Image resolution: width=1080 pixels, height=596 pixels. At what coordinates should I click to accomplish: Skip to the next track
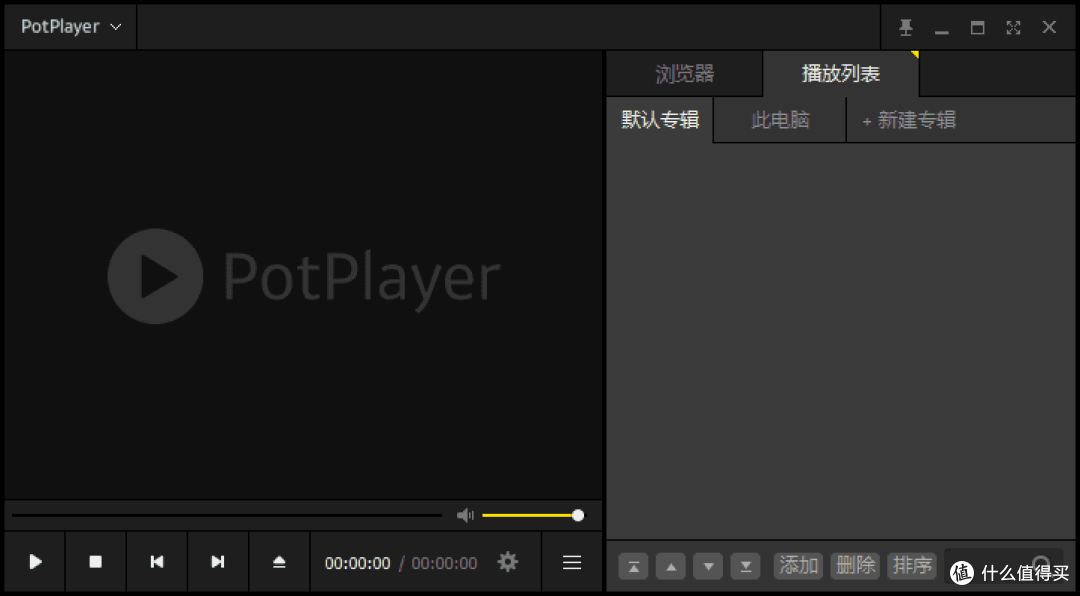pos(218,562)
